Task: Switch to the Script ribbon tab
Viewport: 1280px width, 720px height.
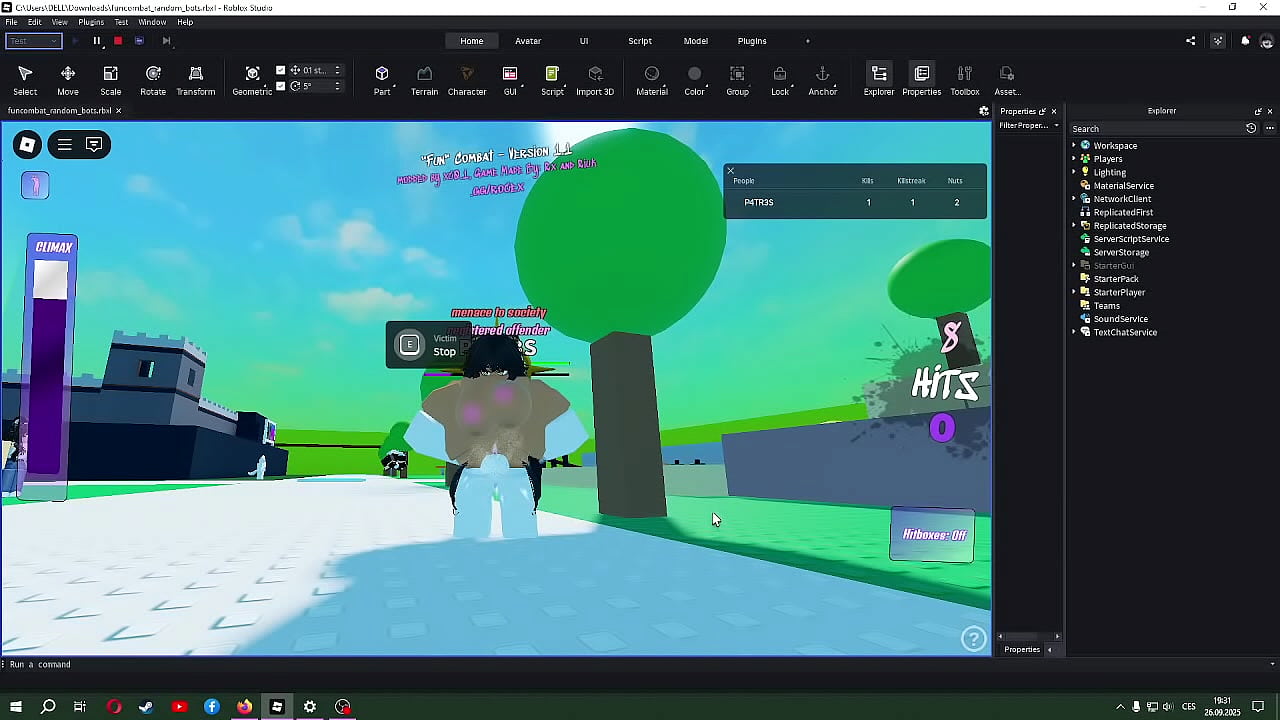Action: (639, 41)
